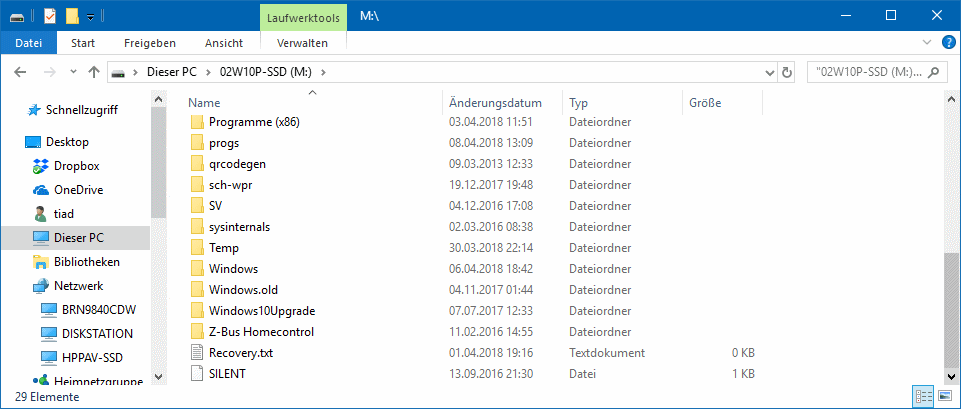Image resolution: width=961 pixels, height=409 pixels.
Task: Open the recent locations dropdown arrow
Action: [x=71, y=72]
